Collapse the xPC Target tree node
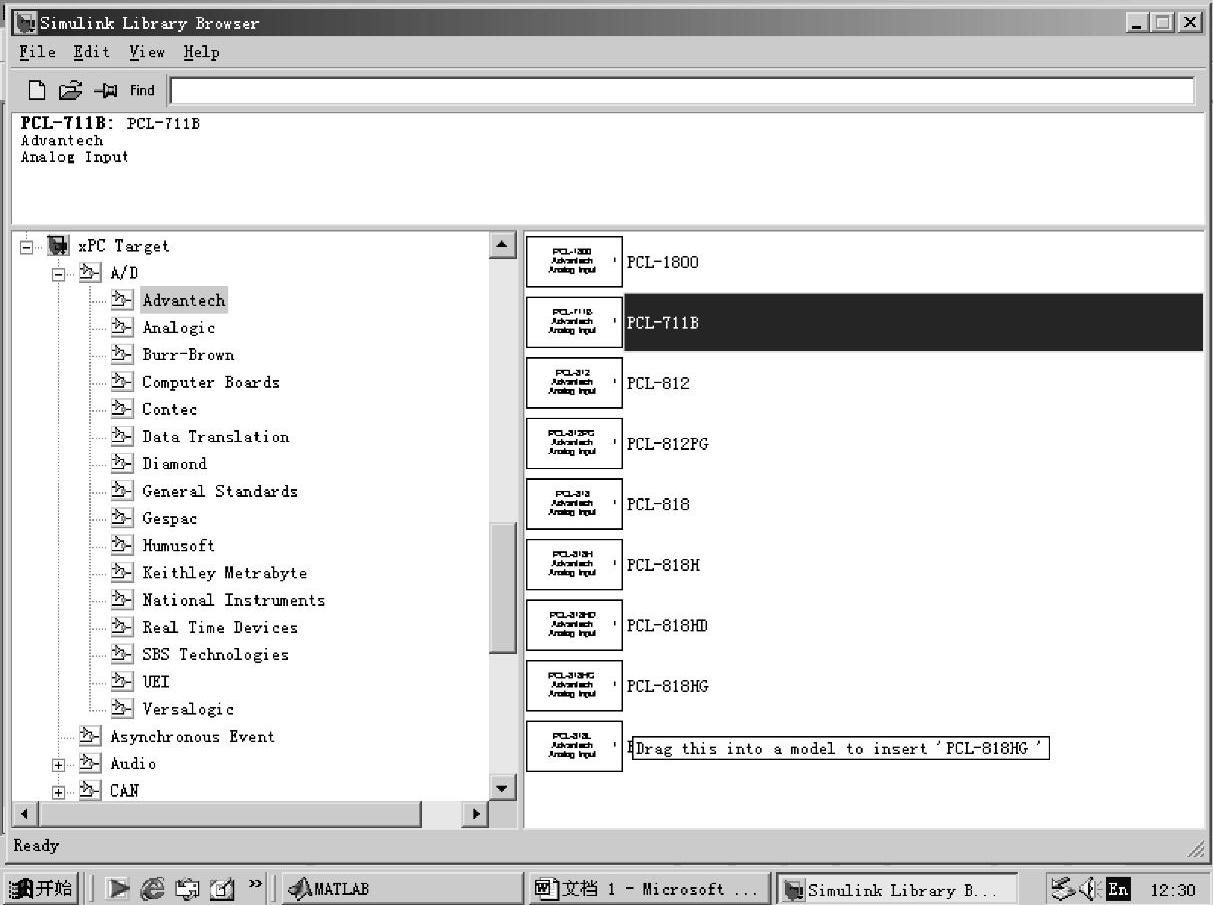1213x905 pixels. 26,246
